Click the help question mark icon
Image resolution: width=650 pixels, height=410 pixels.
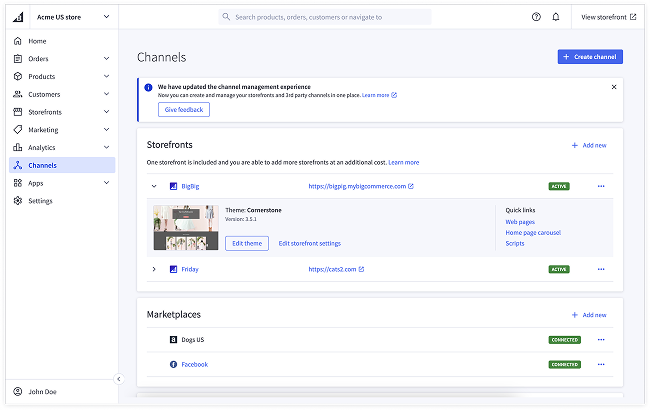pyautogui.click(x=536, y=17)
